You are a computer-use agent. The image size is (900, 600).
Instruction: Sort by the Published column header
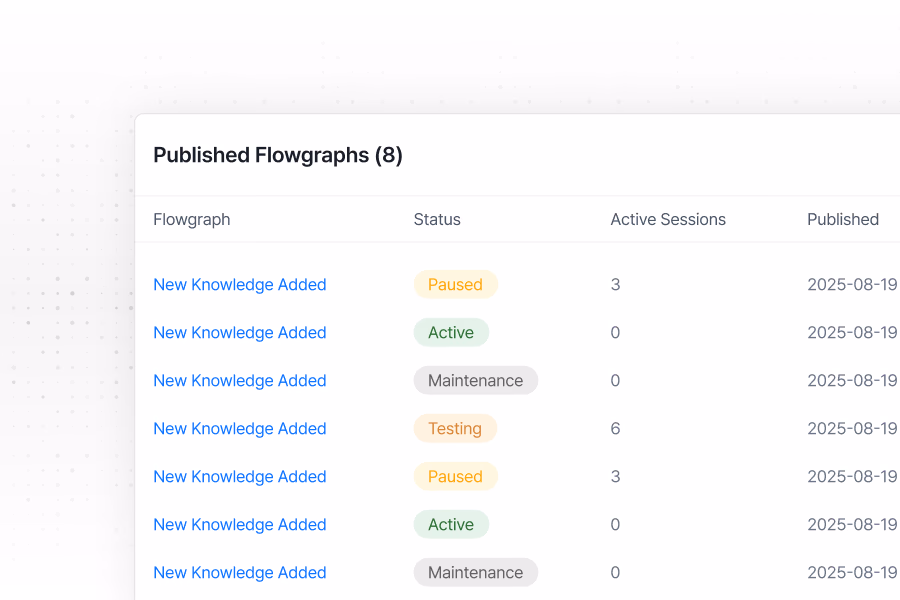point(843,220)
